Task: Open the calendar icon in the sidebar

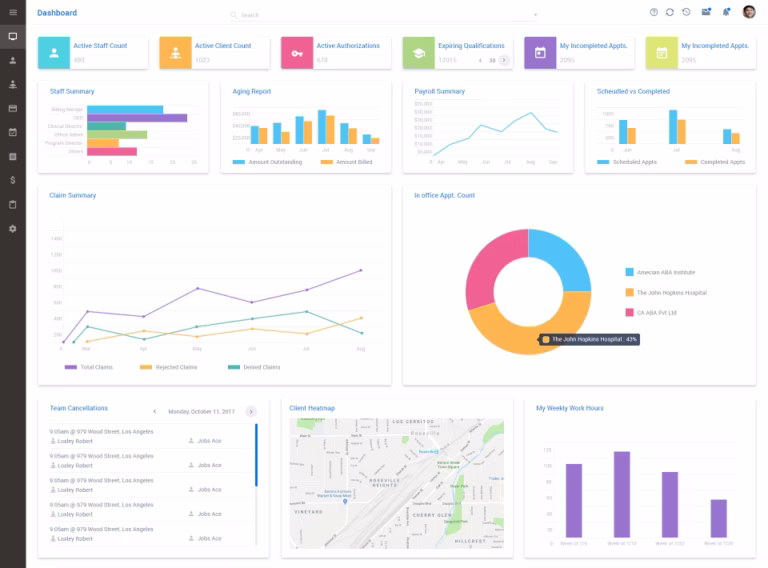Action: (13, 132)
